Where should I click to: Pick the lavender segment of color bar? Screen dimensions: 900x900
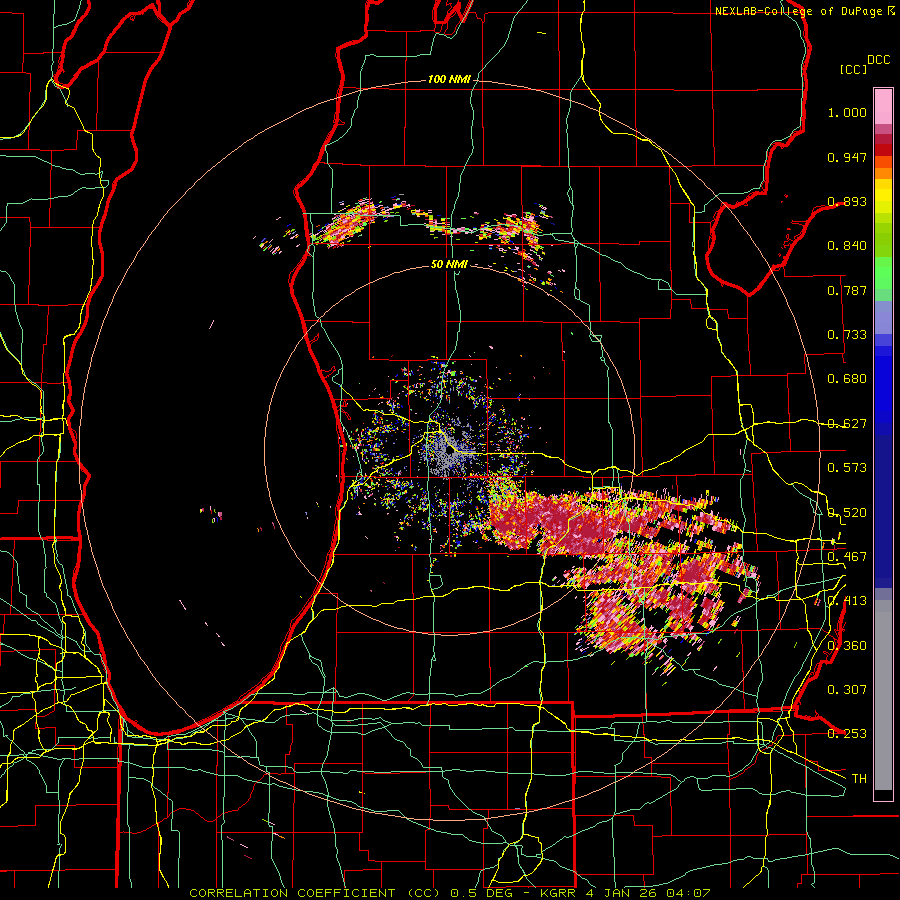pyautogui.click(x=883, y=317)
